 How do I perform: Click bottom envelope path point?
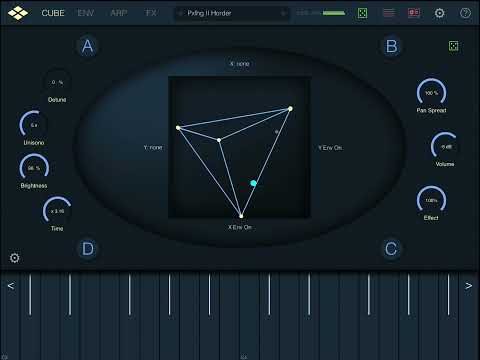[241, 216]
